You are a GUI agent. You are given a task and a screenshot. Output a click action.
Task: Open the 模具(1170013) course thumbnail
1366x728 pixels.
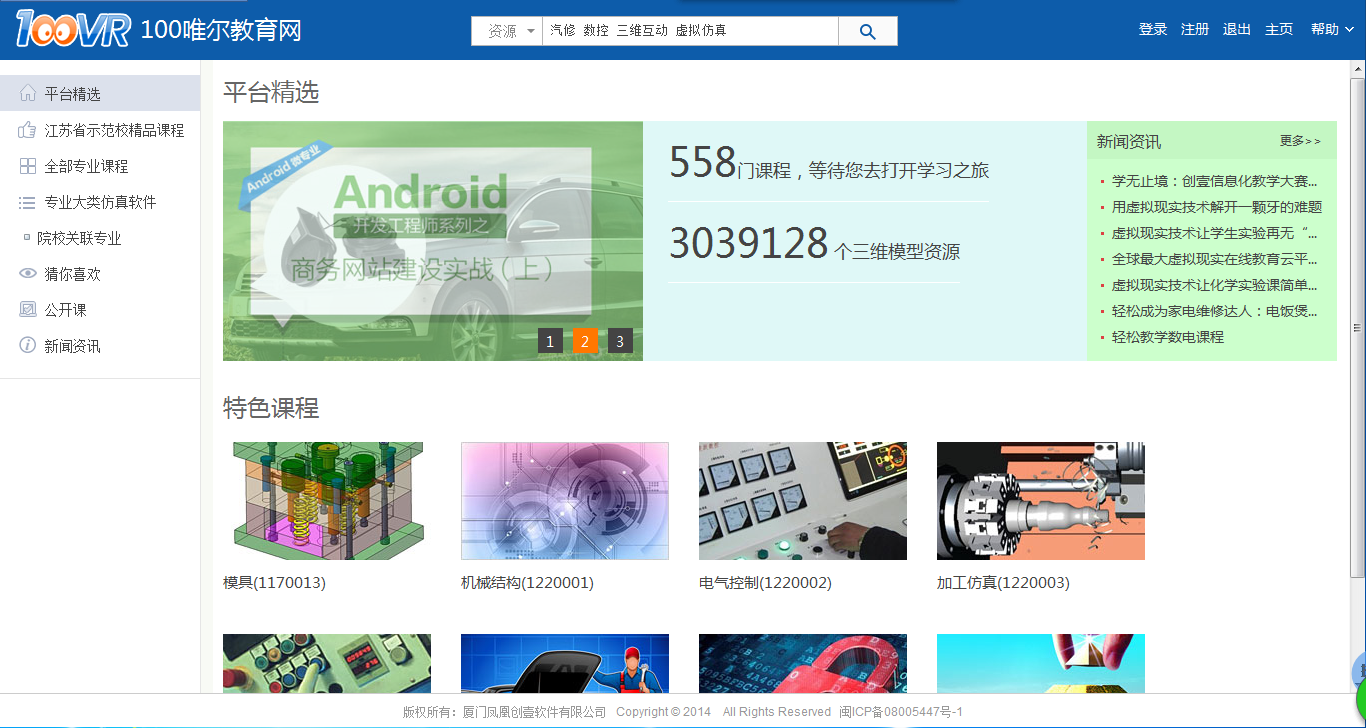coord(328,501)
